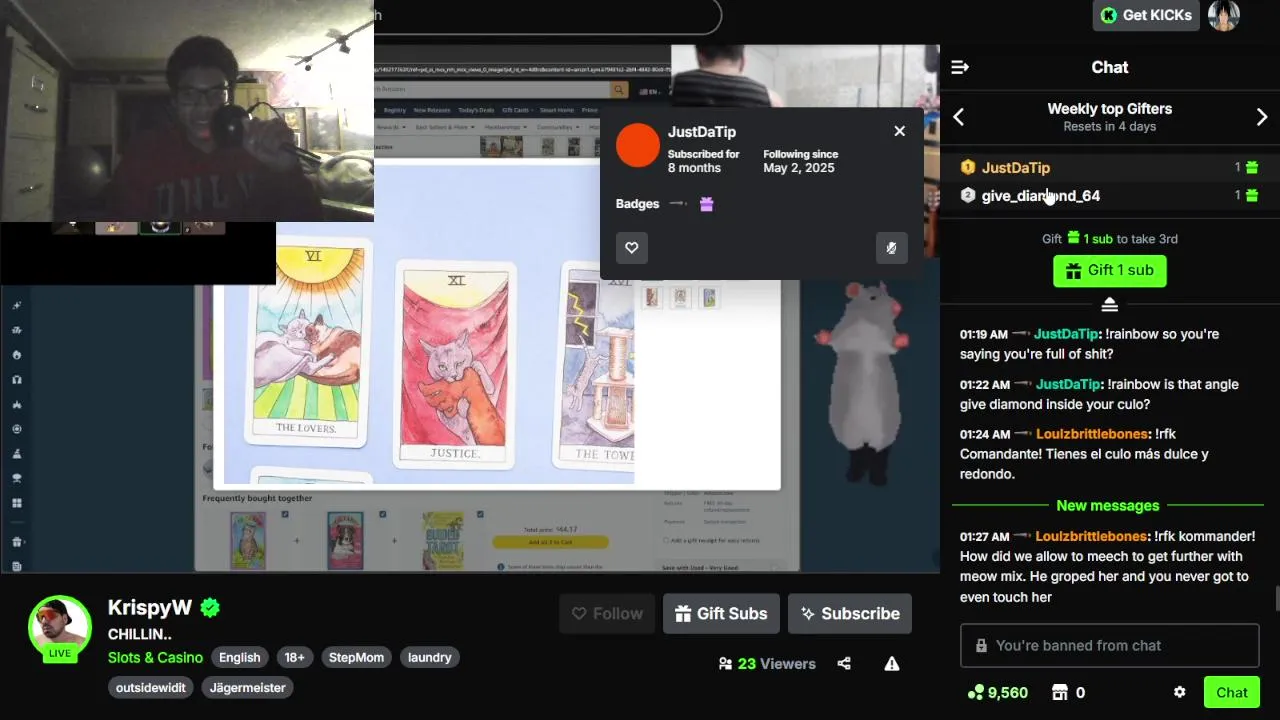This screenshot has width=1280, height=720.
Task: Click the banned chat input field
Action: click(x=1110, y=646)
